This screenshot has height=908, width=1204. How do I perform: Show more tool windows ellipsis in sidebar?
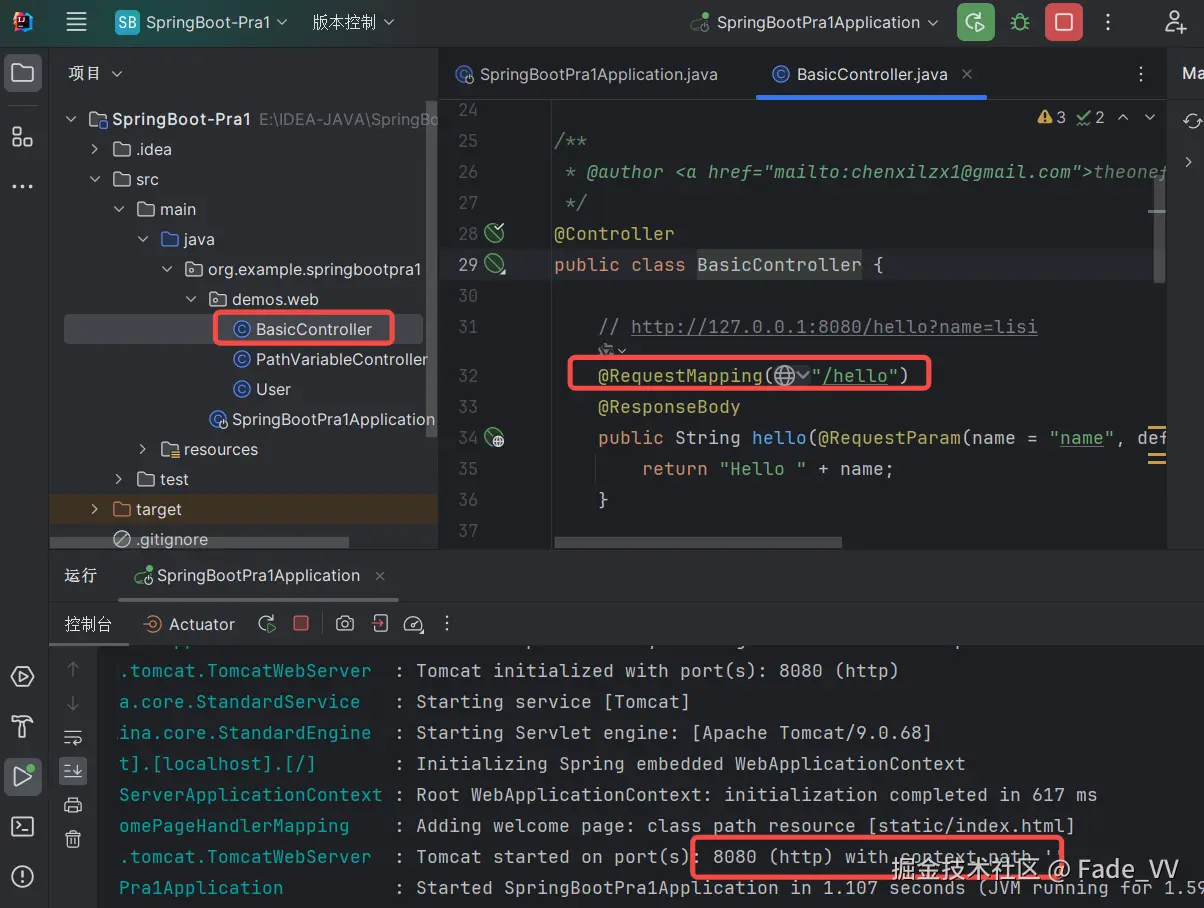point(22,187)
